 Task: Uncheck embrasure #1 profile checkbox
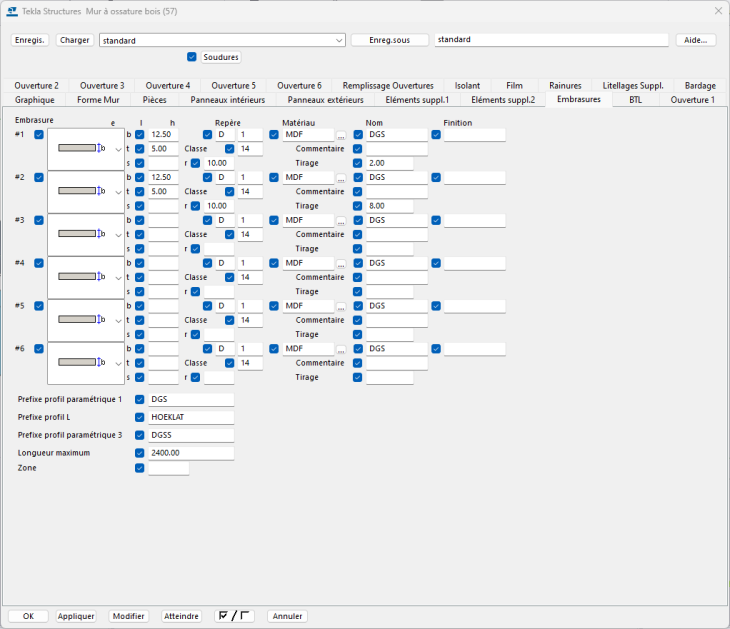click(39, 135)
